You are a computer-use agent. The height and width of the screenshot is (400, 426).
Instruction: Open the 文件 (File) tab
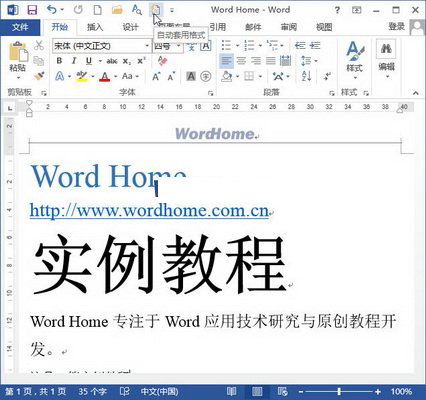20,27
